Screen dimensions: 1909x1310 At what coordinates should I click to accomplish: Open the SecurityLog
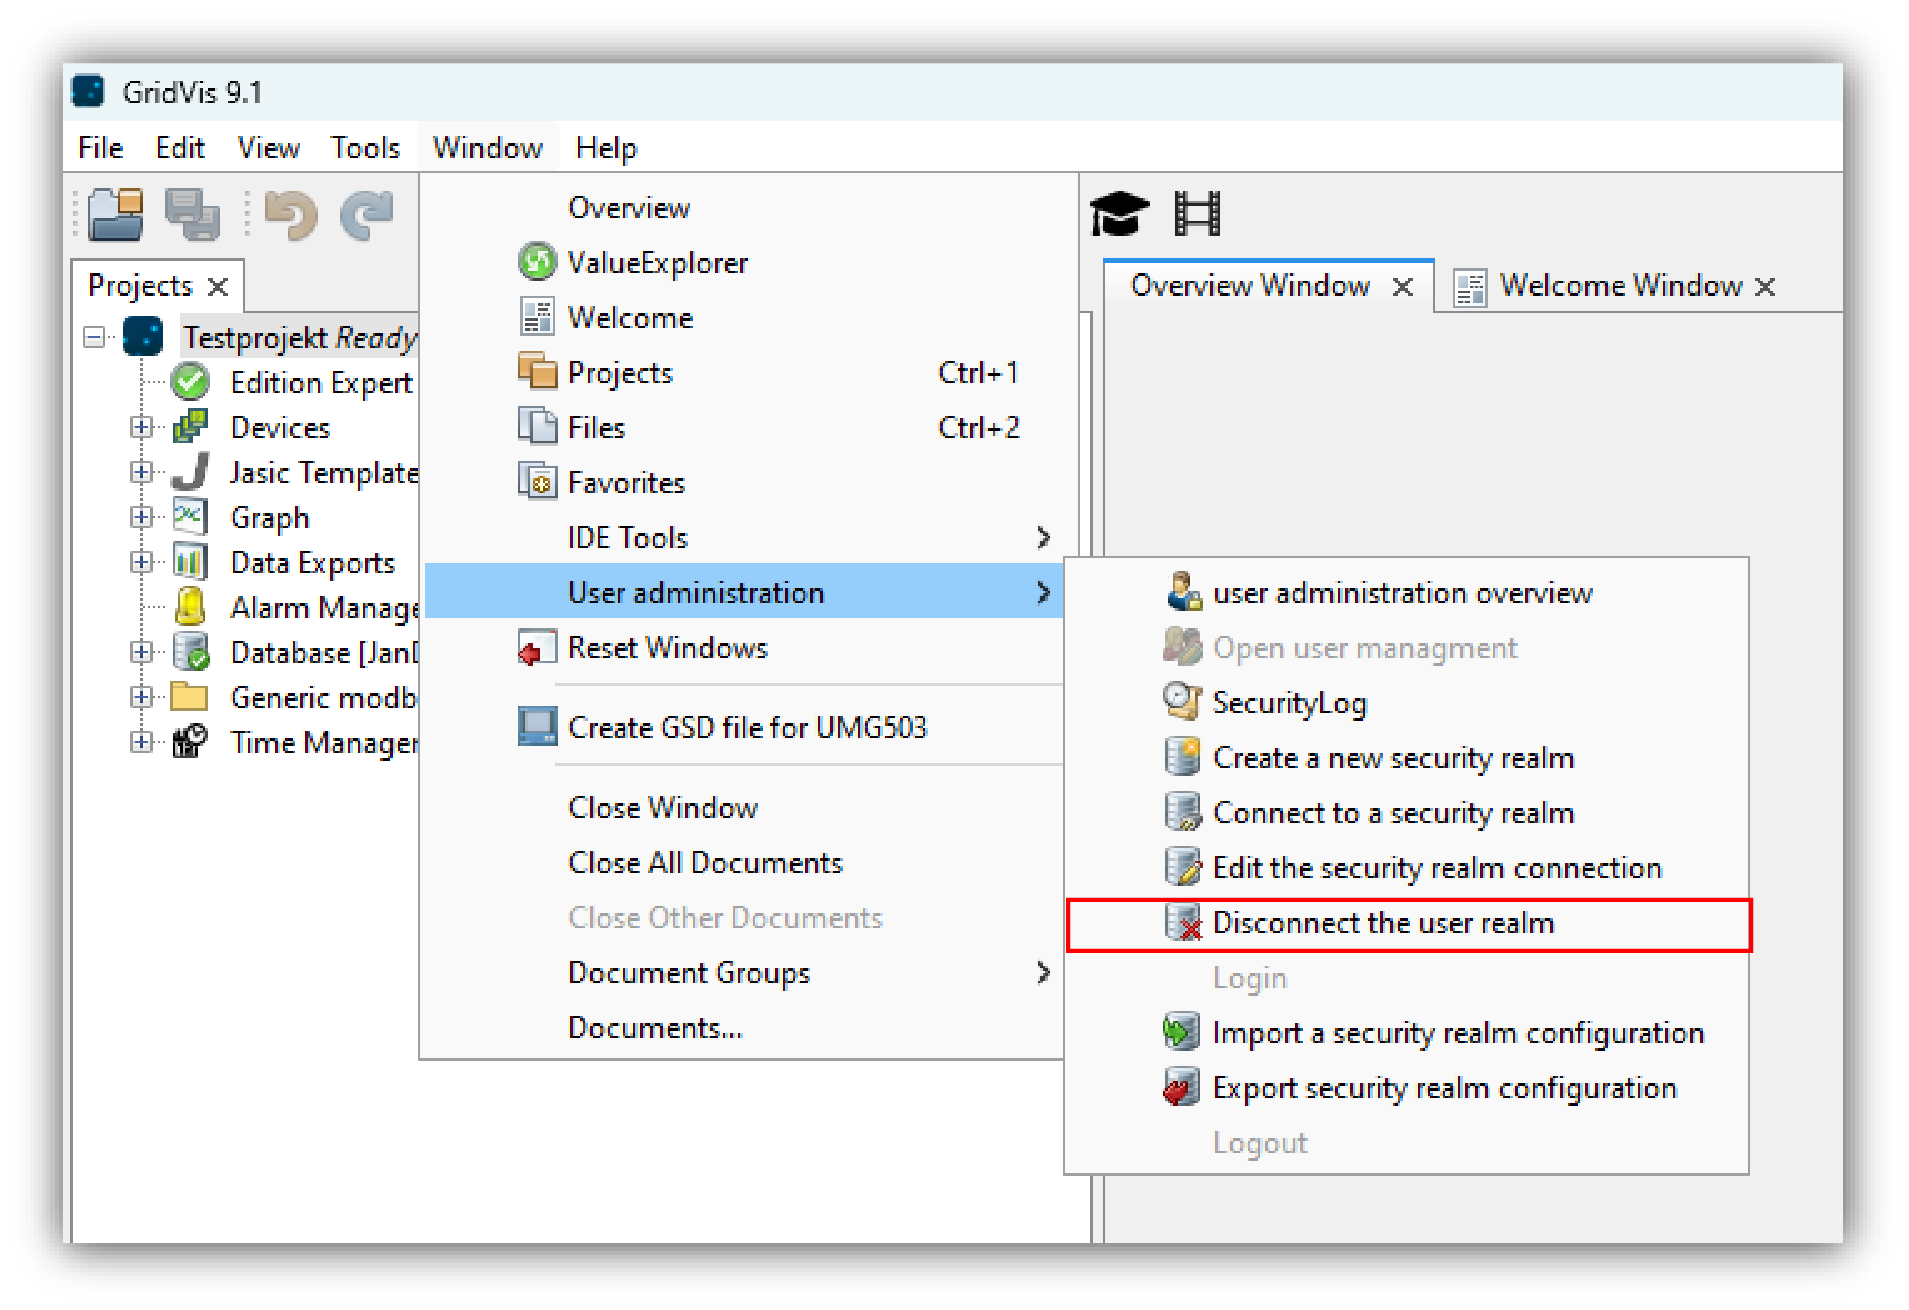(x=1290, y=702)
